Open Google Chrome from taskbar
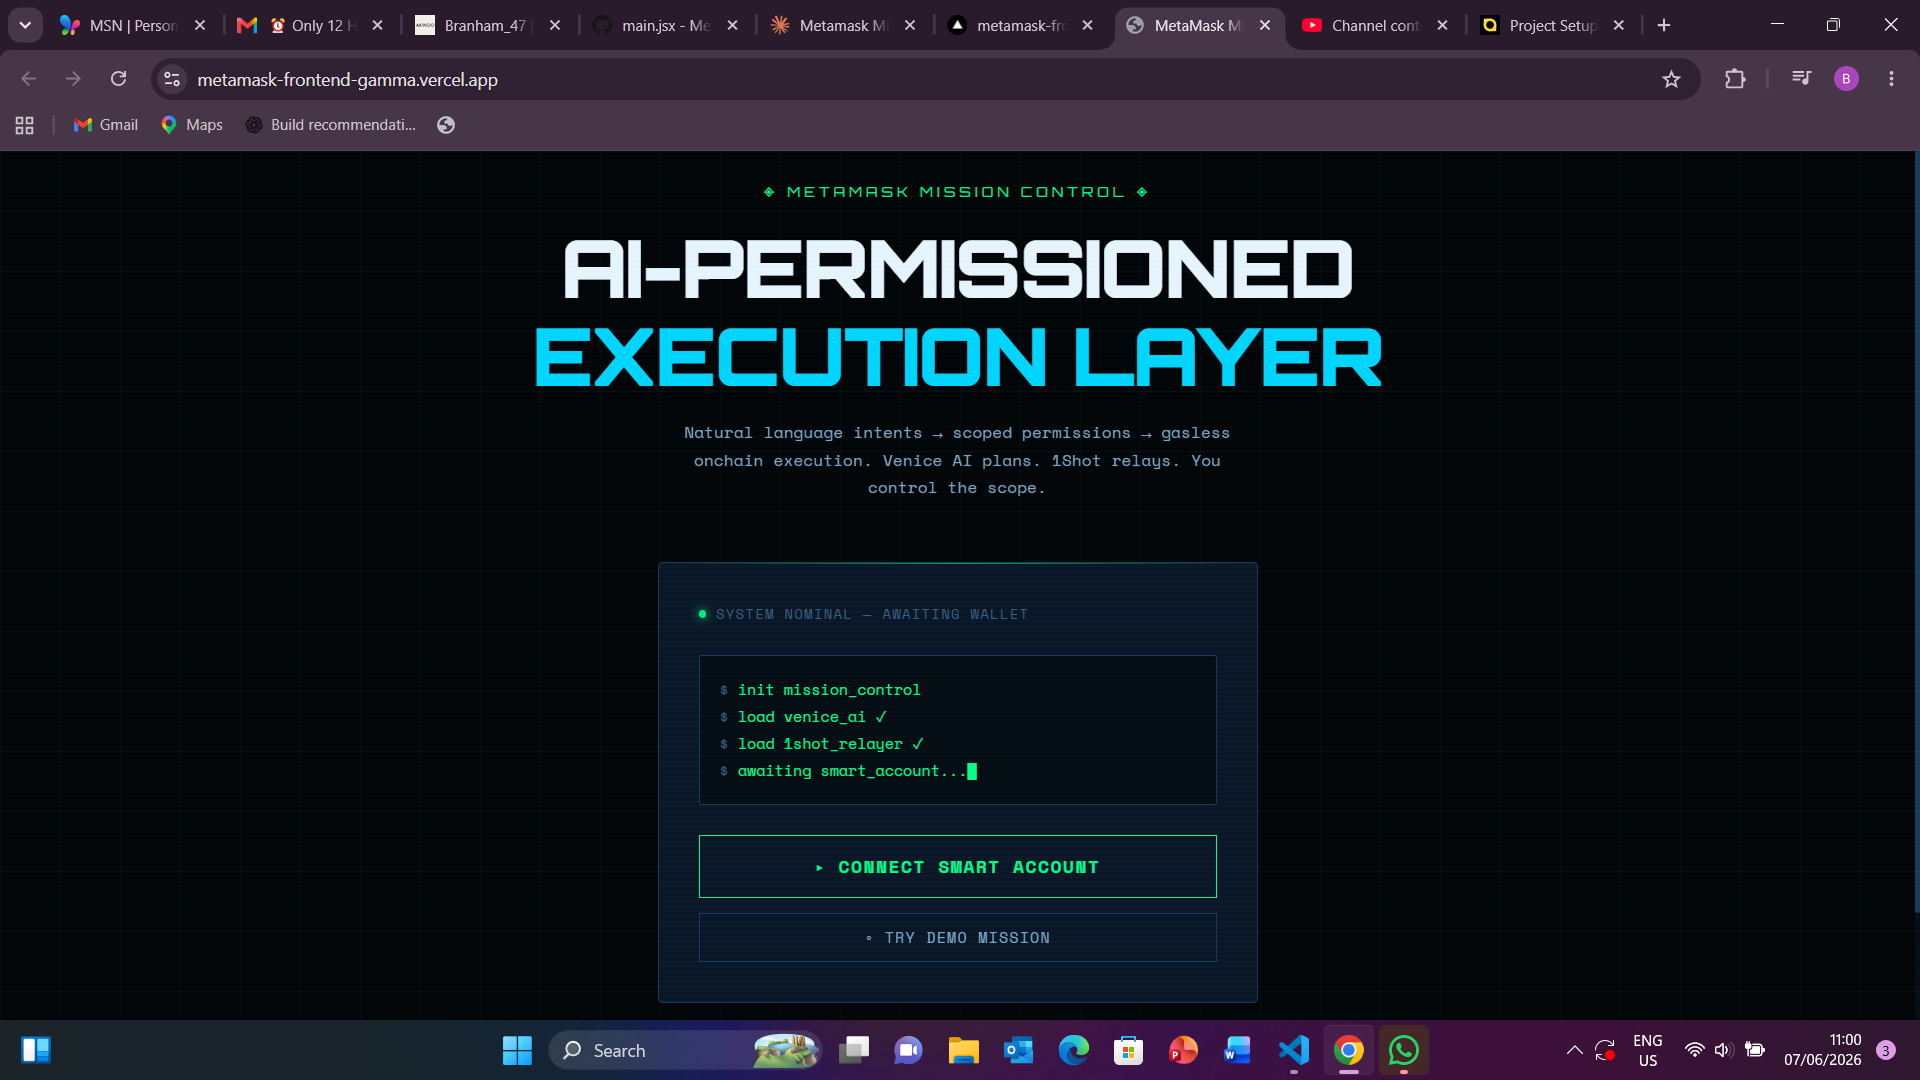Viewport: 1920px width, 1080px height. tap(1348, 1050)
